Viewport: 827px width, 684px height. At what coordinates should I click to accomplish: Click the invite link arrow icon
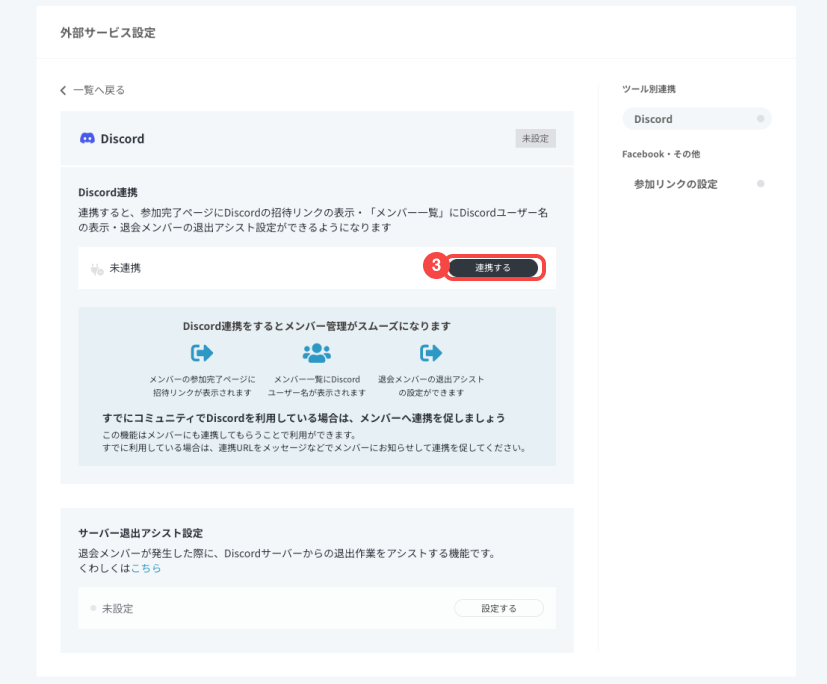[x=202, y=353]
